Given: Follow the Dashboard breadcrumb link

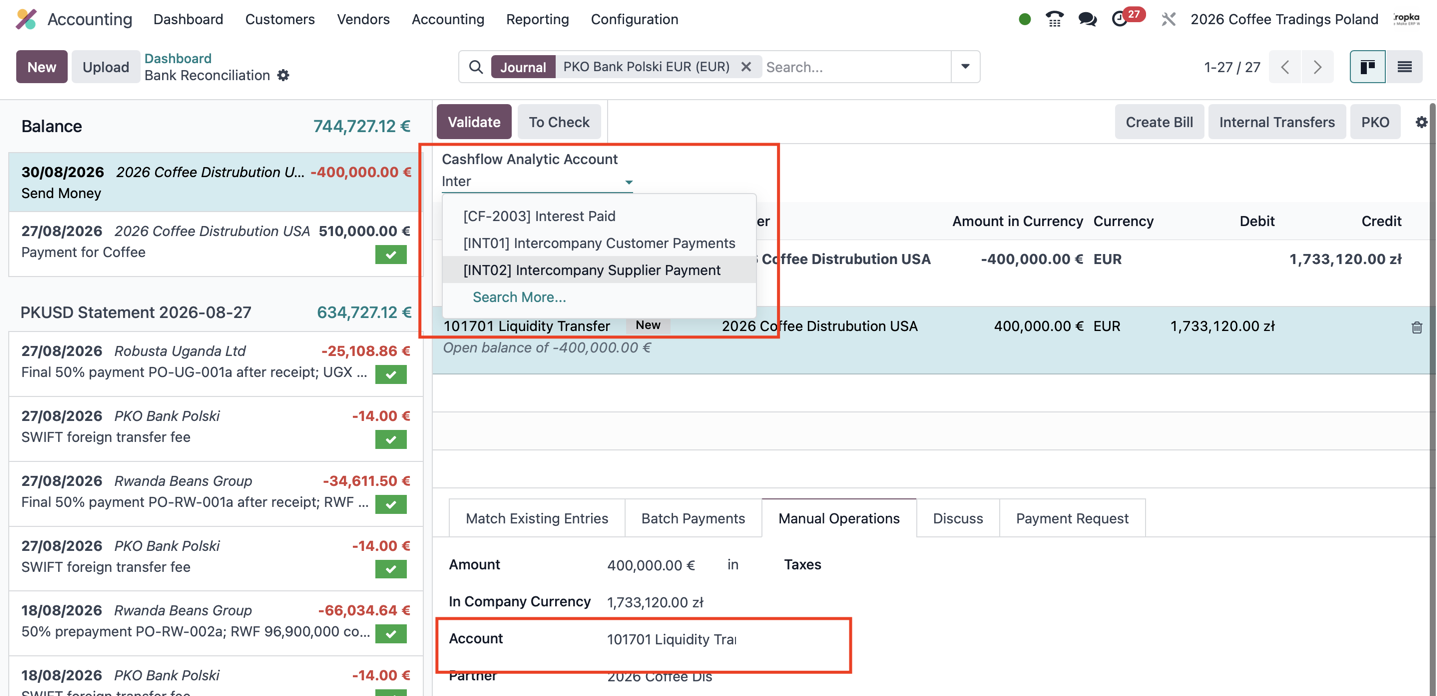Looking at the screenshot, I should 178,58.
